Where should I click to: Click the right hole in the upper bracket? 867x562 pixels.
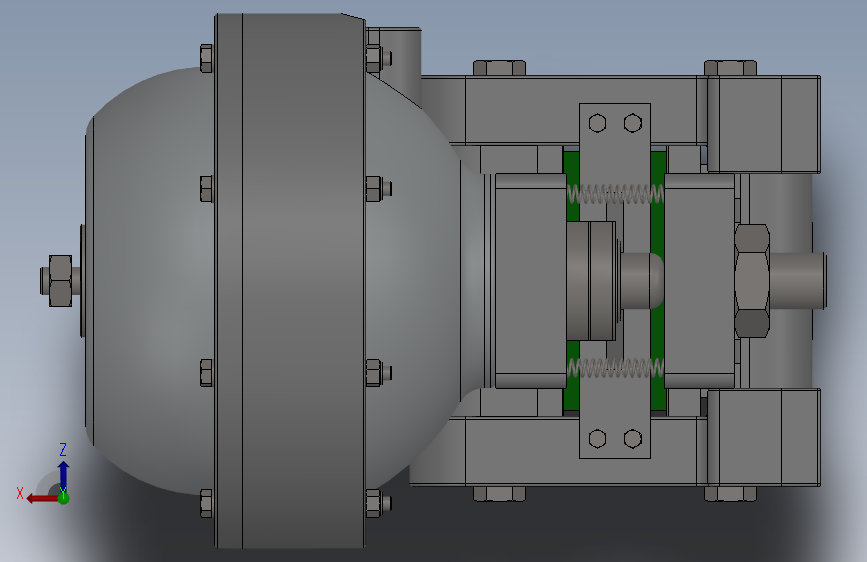click(x=633, y=123)
